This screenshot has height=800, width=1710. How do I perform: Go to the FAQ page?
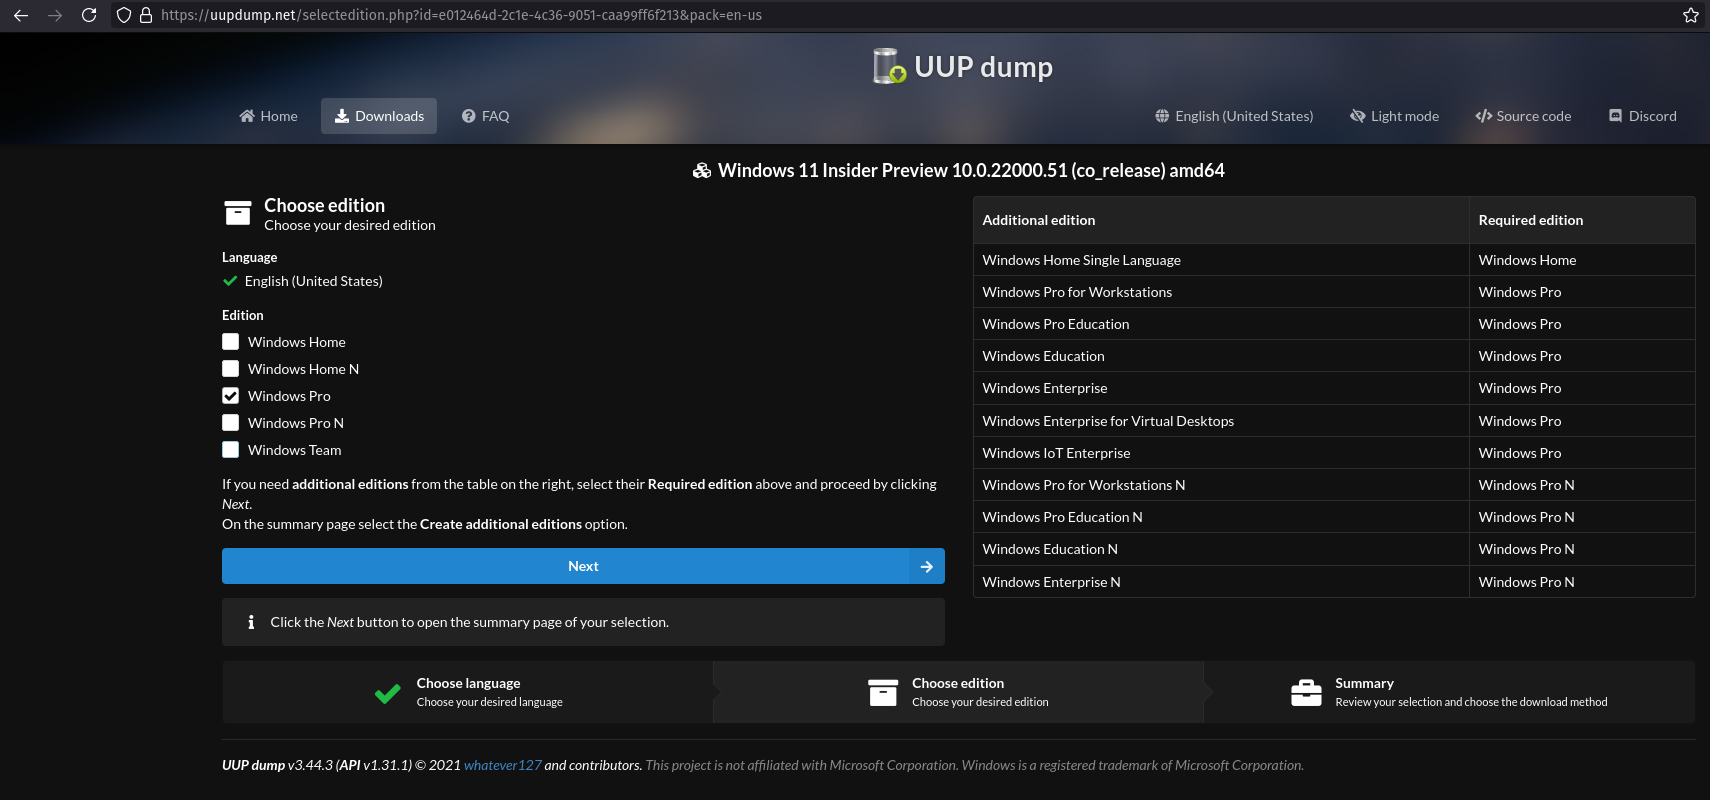tap(485, 116)
